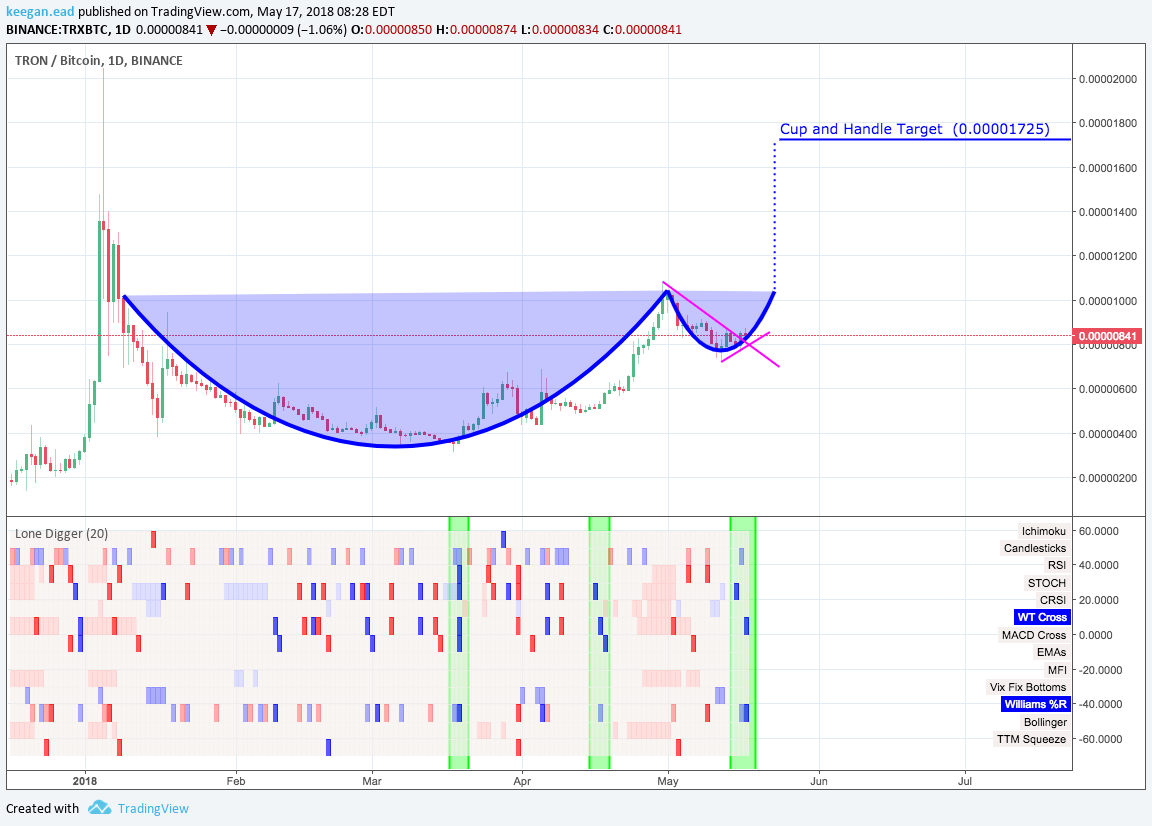Screen dimensions: 1152x826
Task: Click the red down-triangle price change icon
Action: point(212,30)
